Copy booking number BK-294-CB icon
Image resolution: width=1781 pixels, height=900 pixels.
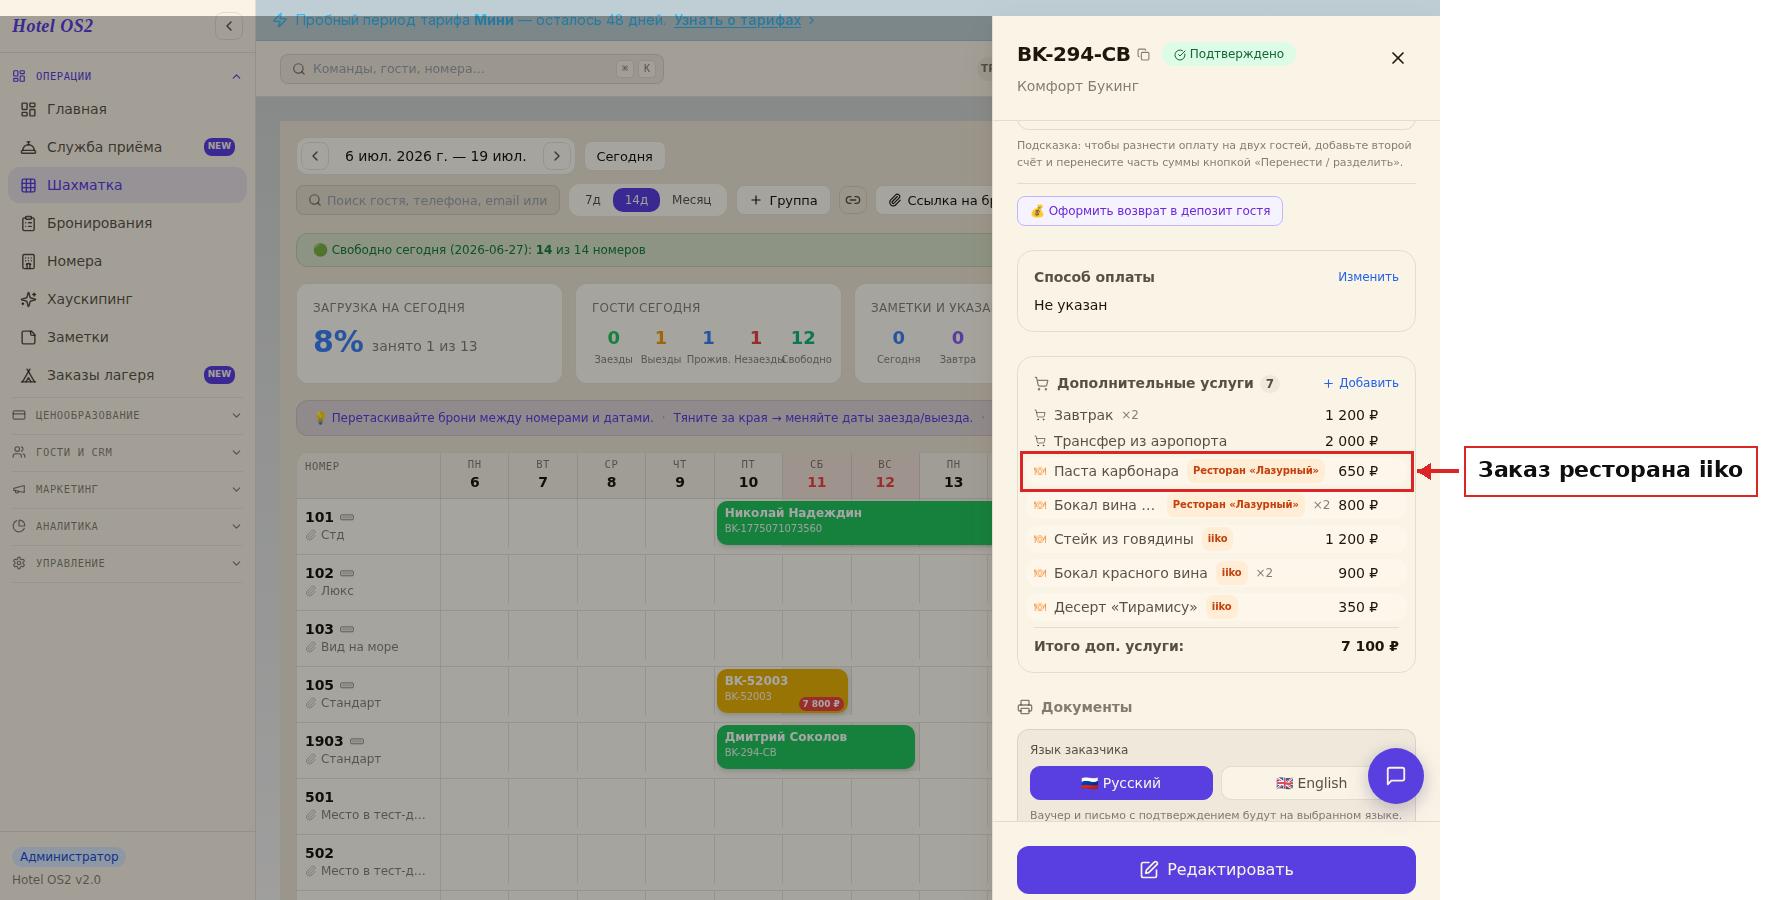(1144, 55)
